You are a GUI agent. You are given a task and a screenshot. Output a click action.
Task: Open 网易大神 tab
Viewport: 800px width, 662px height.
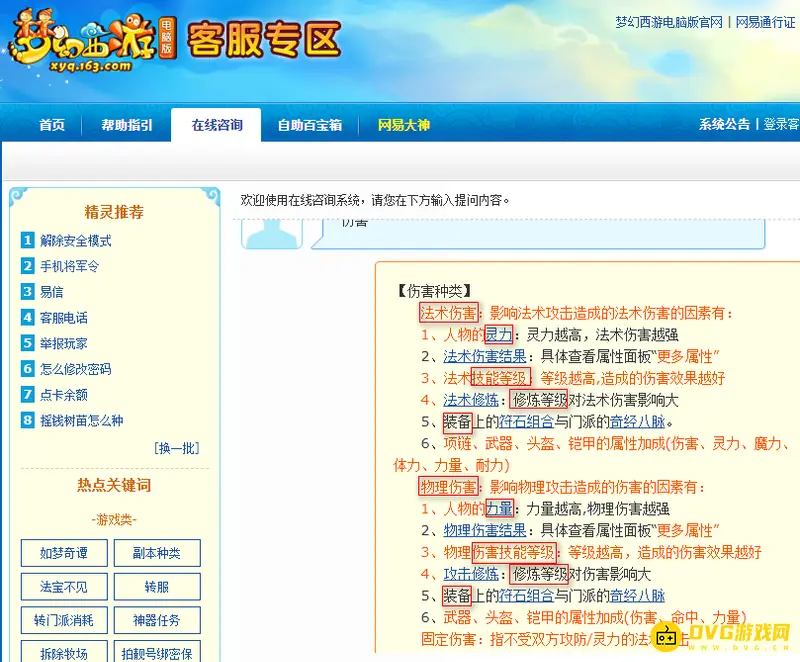coord(404,125)
